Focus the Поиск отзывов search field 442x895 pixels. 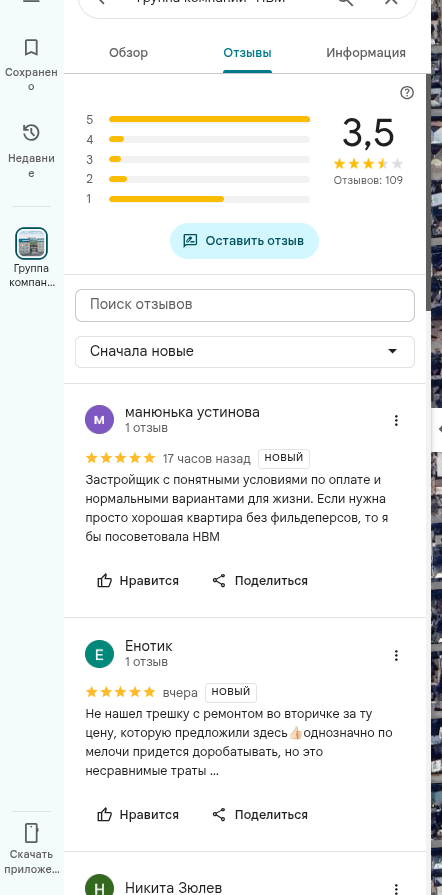click(245, 305)
